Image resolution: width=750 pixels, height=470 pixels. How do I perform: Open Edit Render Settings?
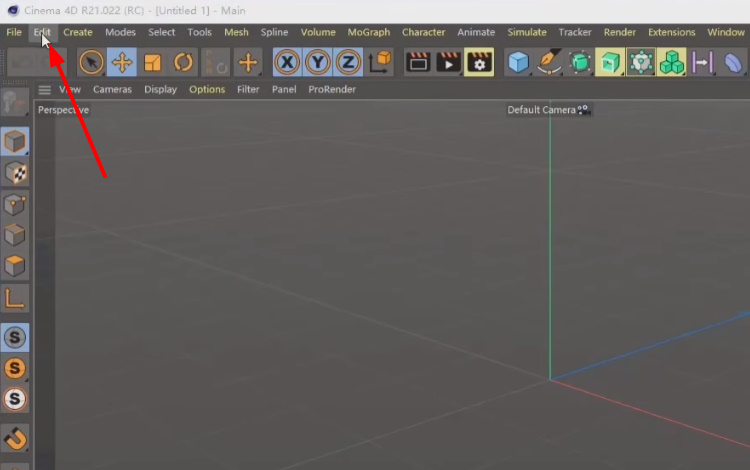[479, 62]
